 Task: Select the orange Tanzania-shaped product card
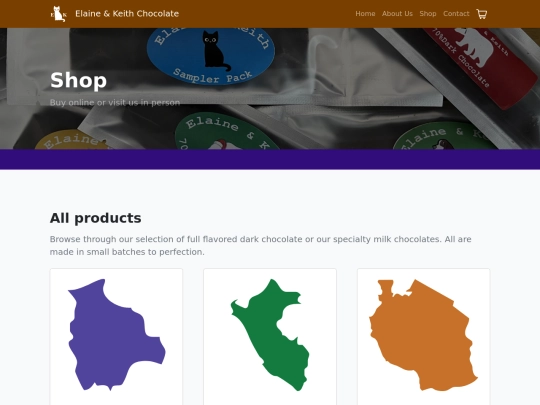click(x=424, y=337)
